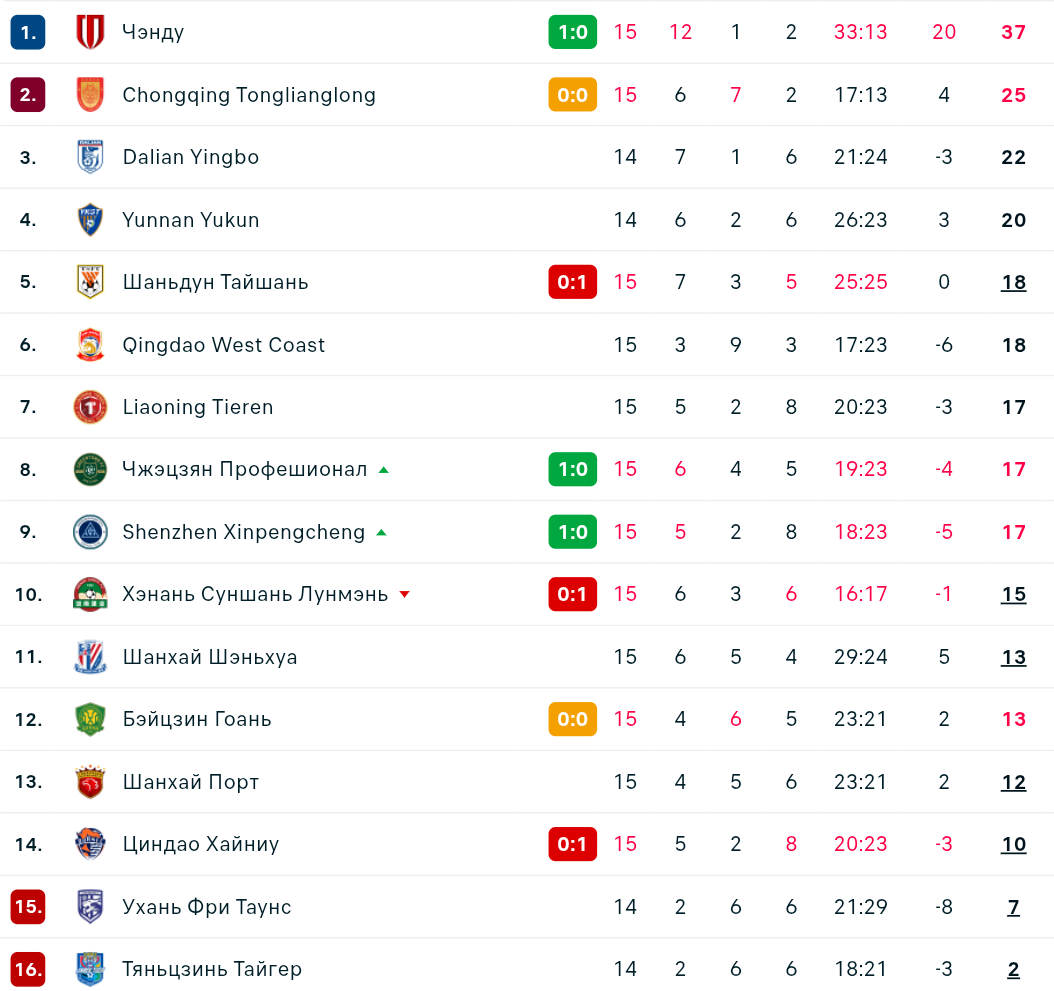Open the Тяньцзинь Тайгер team crest

click(90, 969)
